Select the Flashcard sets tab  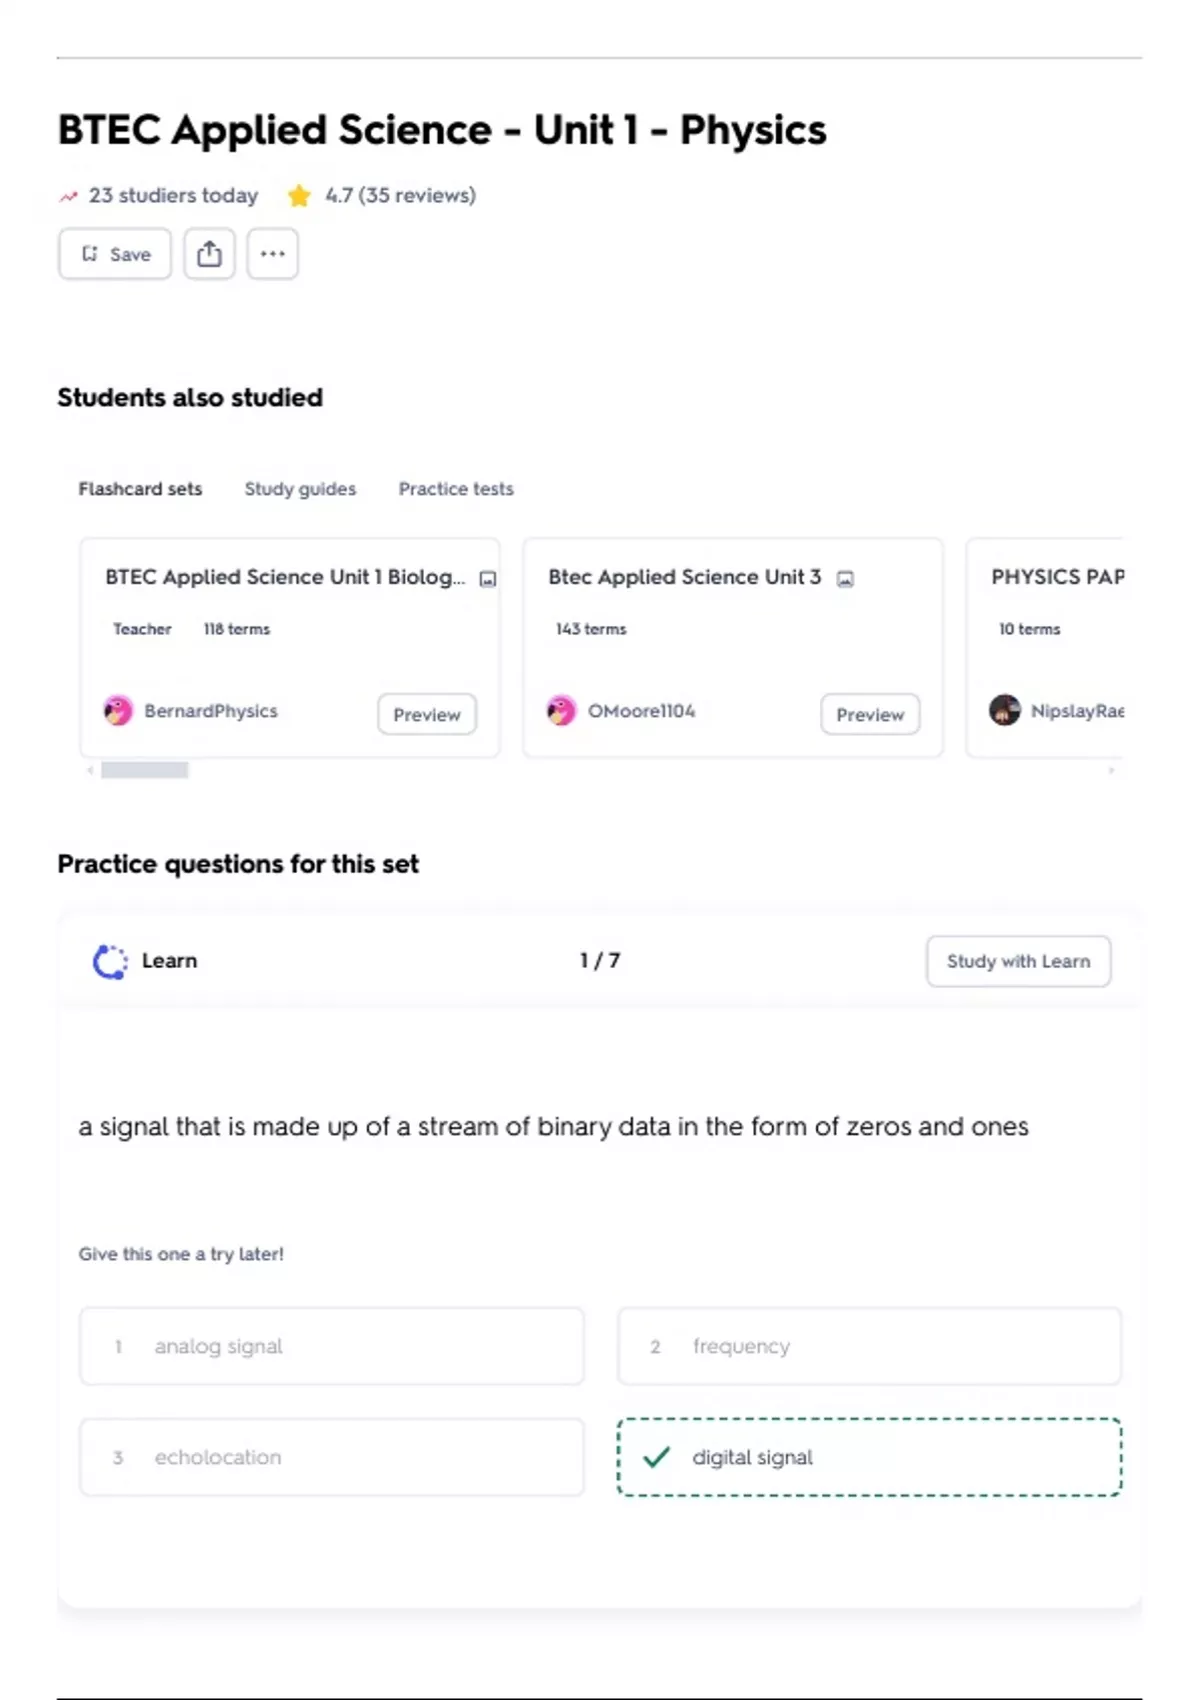click(x=140, y=489)
